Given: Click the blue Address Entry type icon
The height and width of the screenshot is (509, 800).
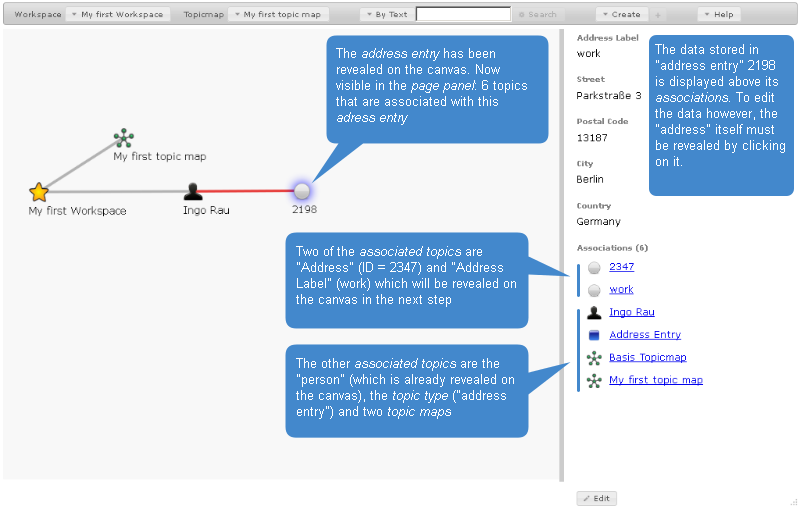Looking at the screenshot, I should coord(594,336).
